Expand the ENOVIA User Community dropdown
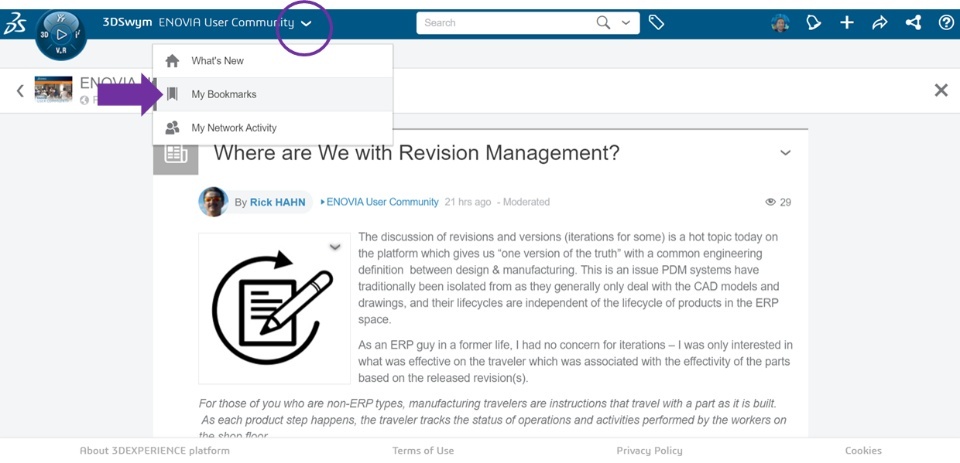The image size is (960, 463). pos(307,24)
